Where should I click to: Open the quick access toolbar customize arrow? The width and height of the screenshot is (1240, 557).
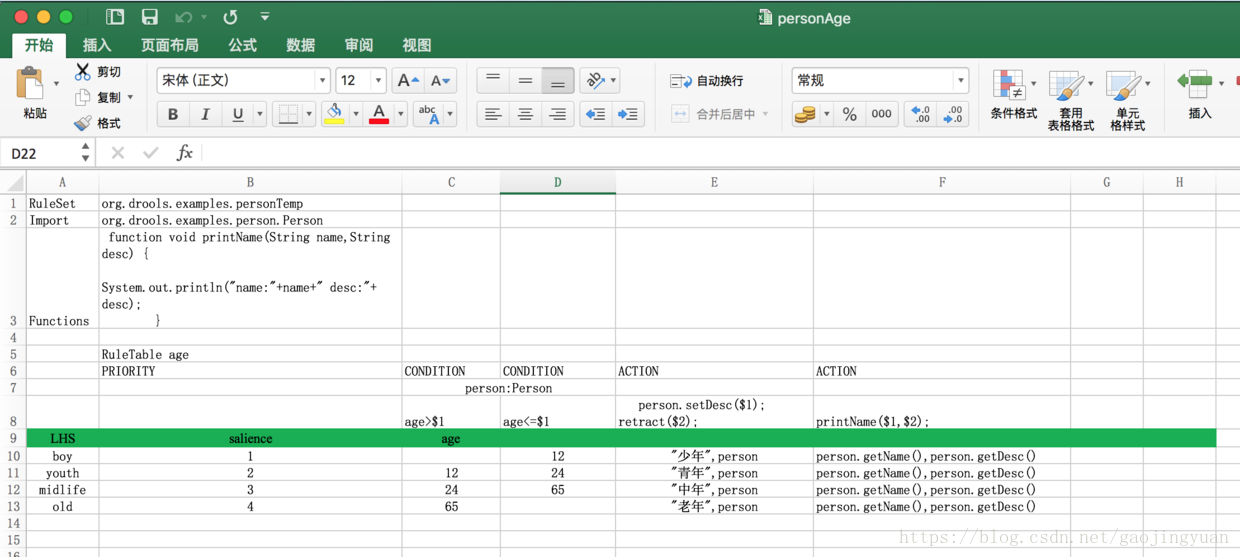click(x=265, y=17)
